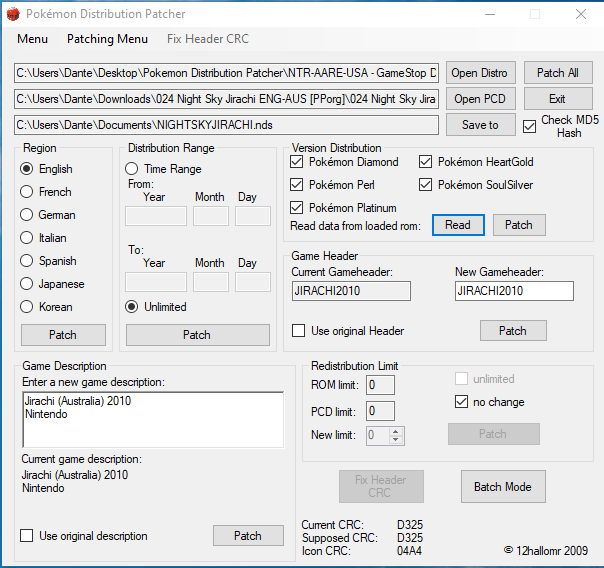The height and width of the screenshot is (568, 604).
Task: Select the Italian region option
Action: coord(27,238)
